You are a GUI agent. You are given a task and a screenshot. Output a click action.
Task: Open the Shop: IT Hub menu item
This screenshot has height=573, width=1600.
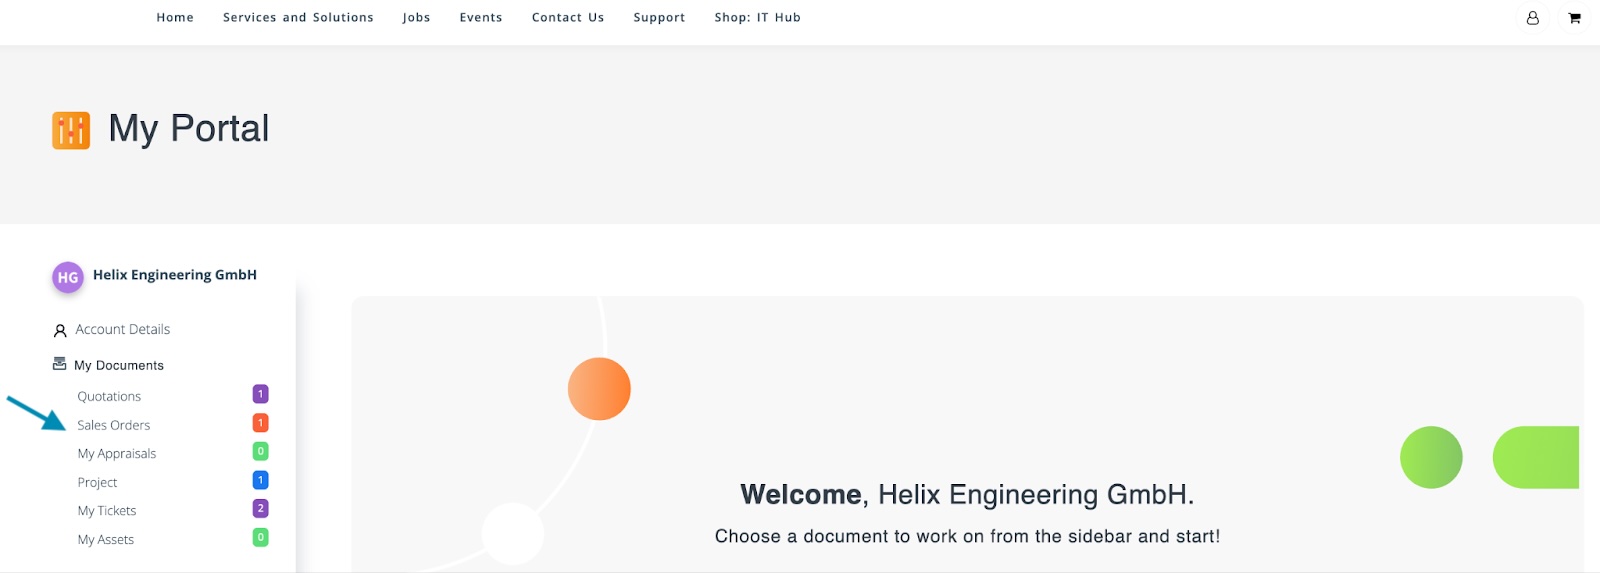[x=757, y=18]
